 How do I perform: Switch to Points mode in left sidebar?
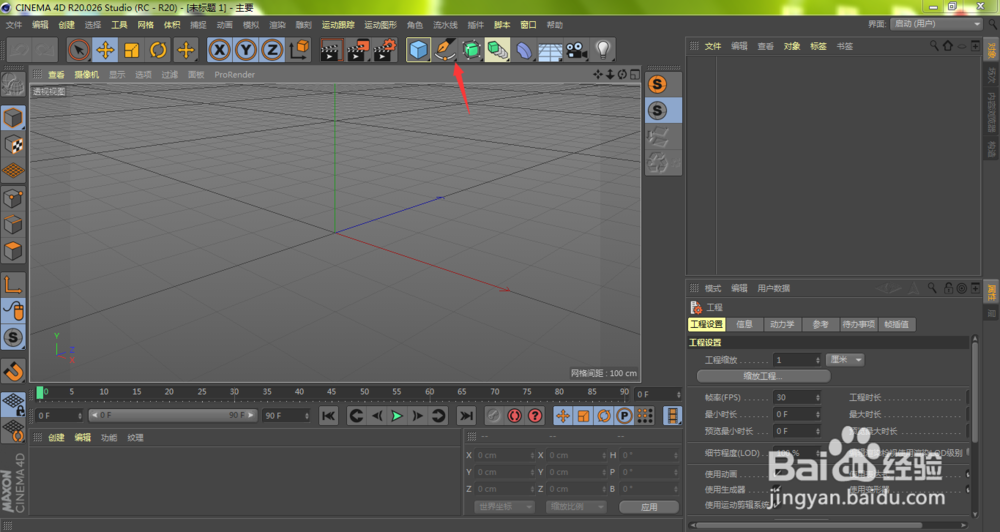13,198
